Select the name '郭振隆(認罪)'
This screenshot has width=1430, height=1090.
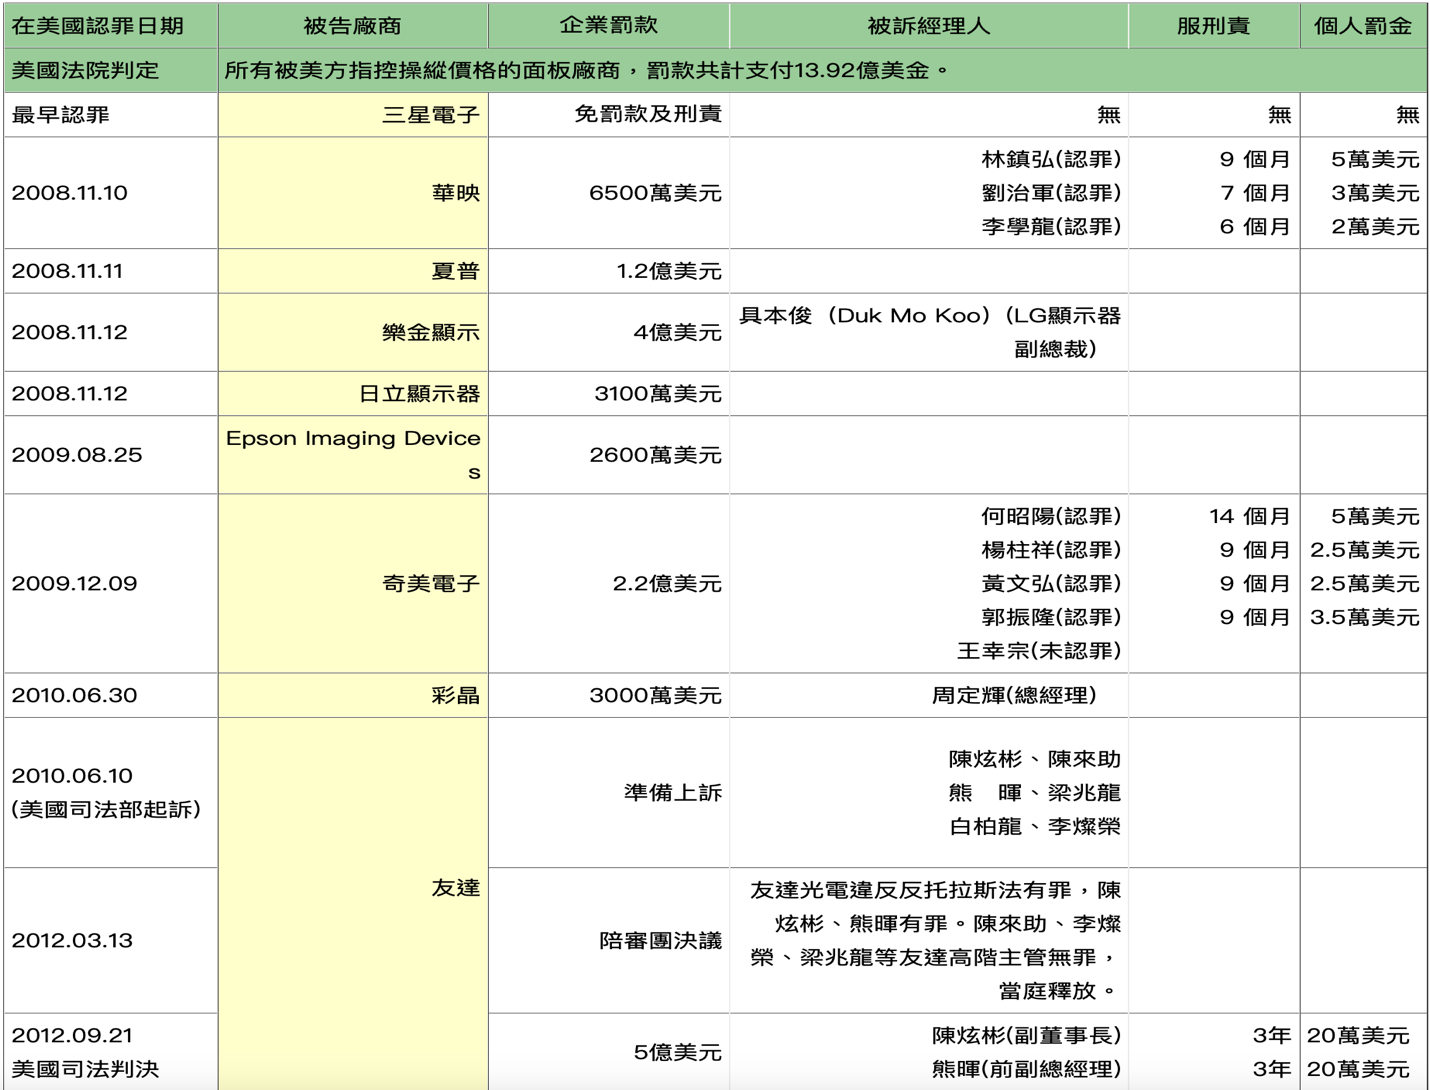pyautogui.click(x=1051, y=617)
